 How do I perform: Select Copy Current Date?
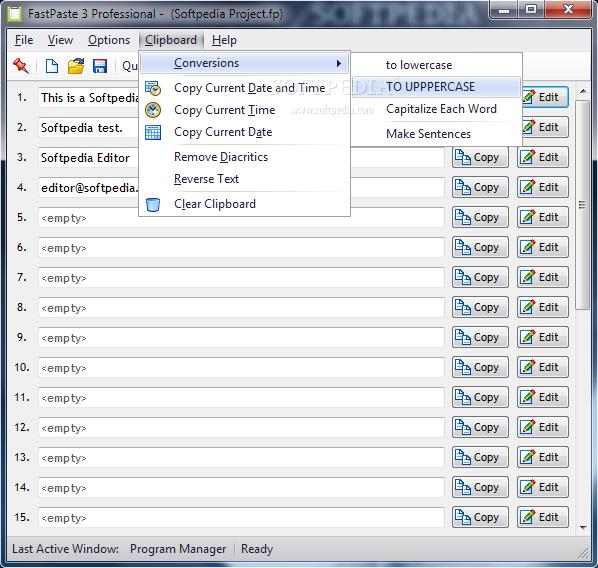click(244, 132)
